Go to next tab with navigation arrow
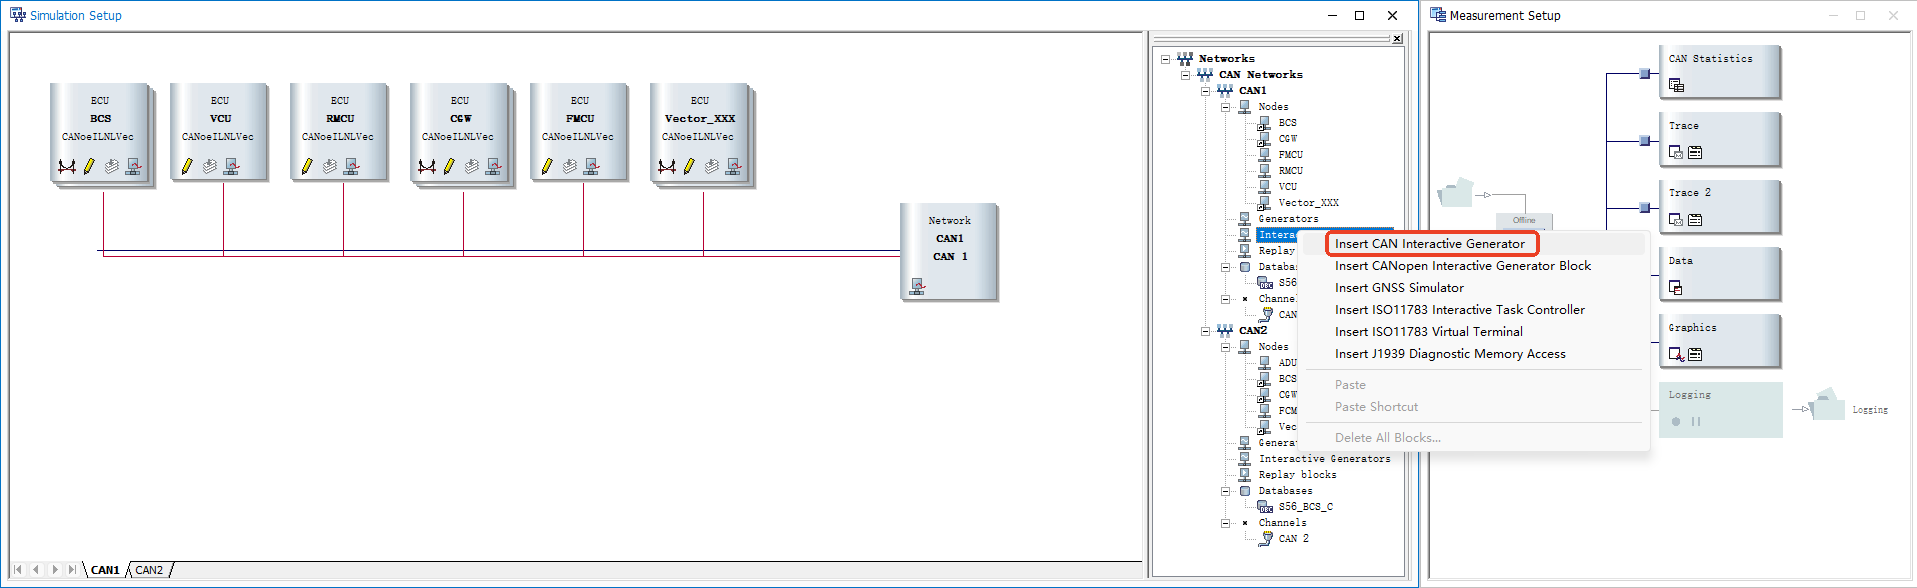The image size is (1917, 588). click(54, 570)
